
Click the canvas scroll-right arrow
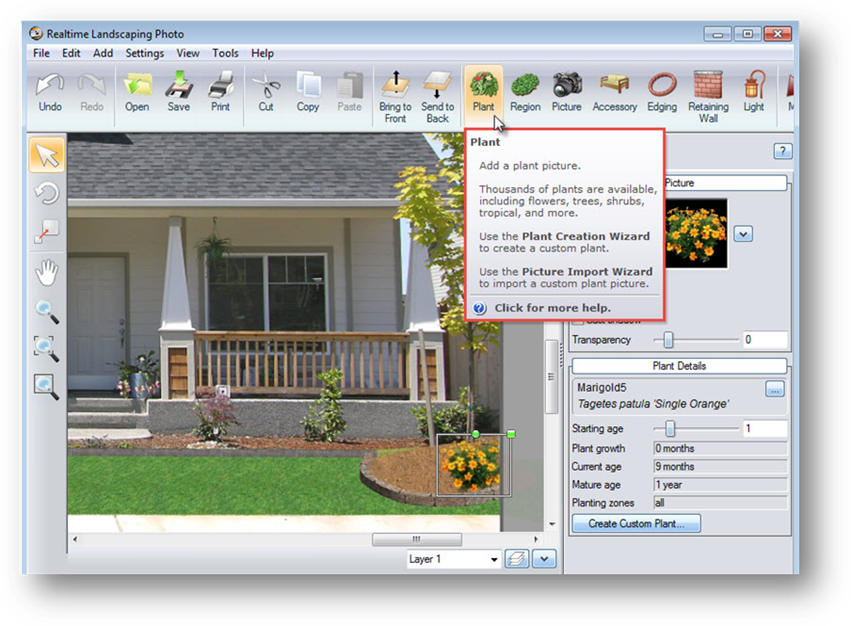(x=536, y=539)
